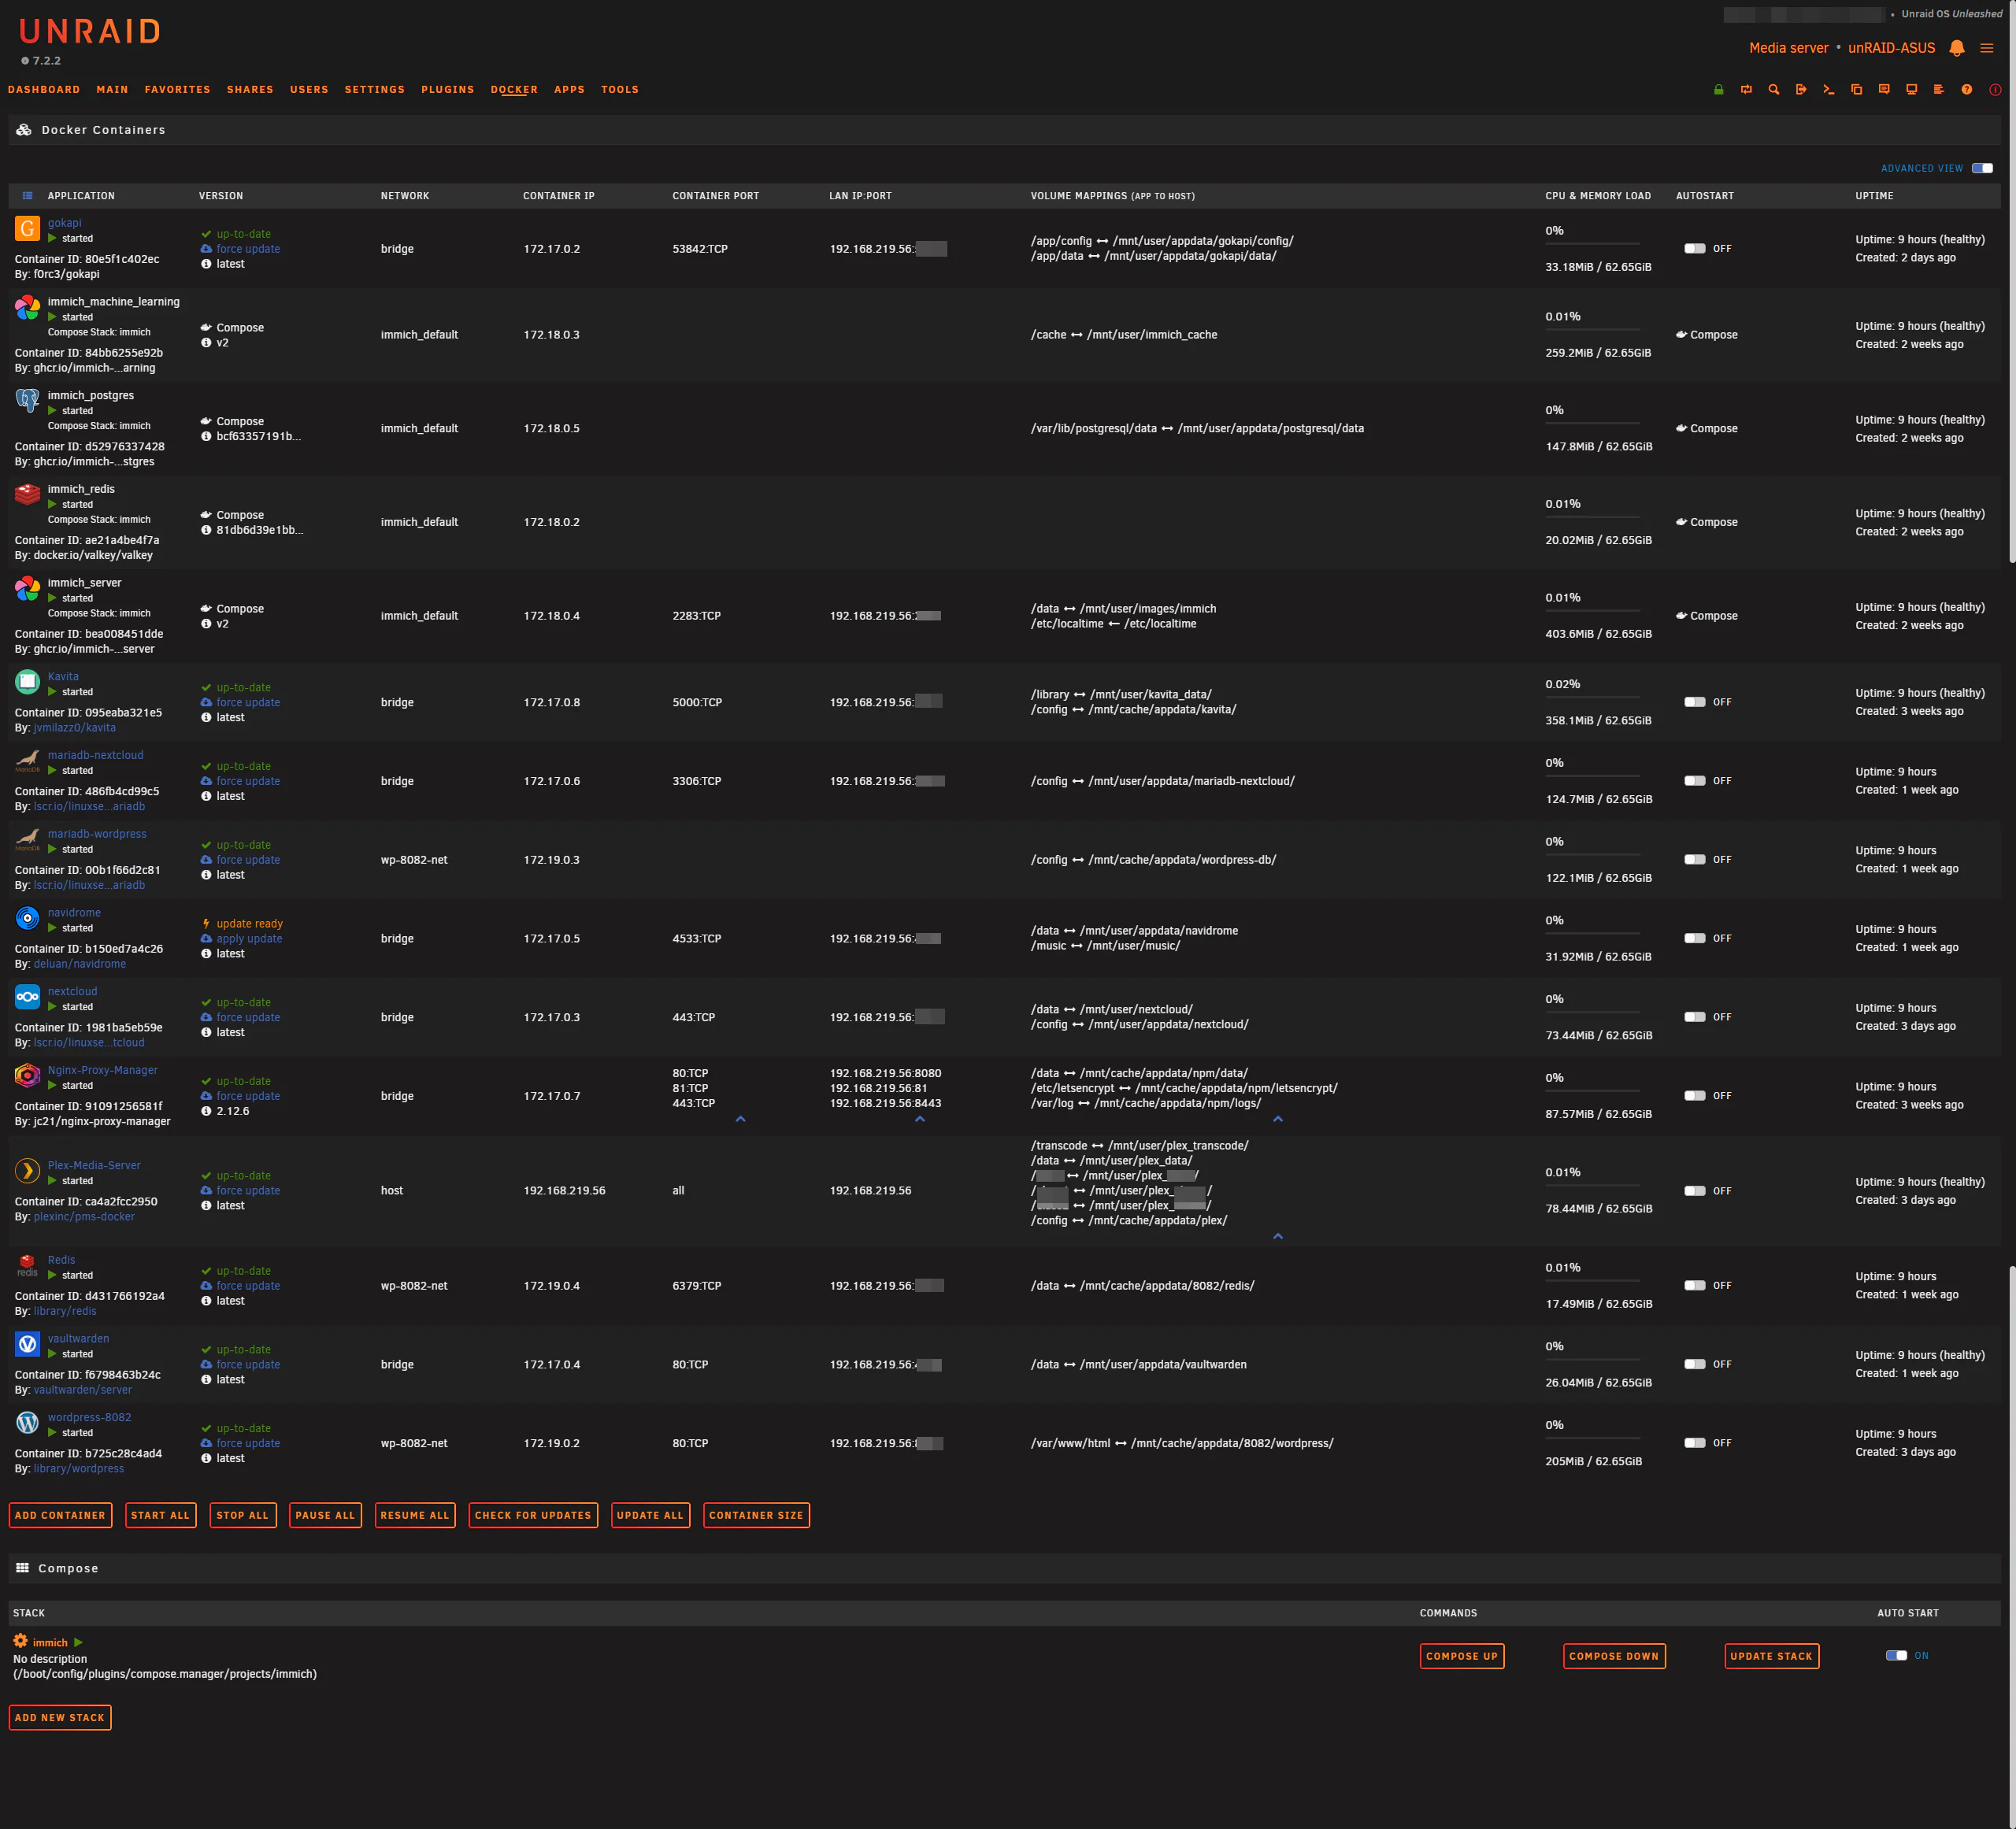2016x1829 pixels.
Task: Open the terminal from the toolbar
Action: pyautogui.click(x=1829, y=90)
